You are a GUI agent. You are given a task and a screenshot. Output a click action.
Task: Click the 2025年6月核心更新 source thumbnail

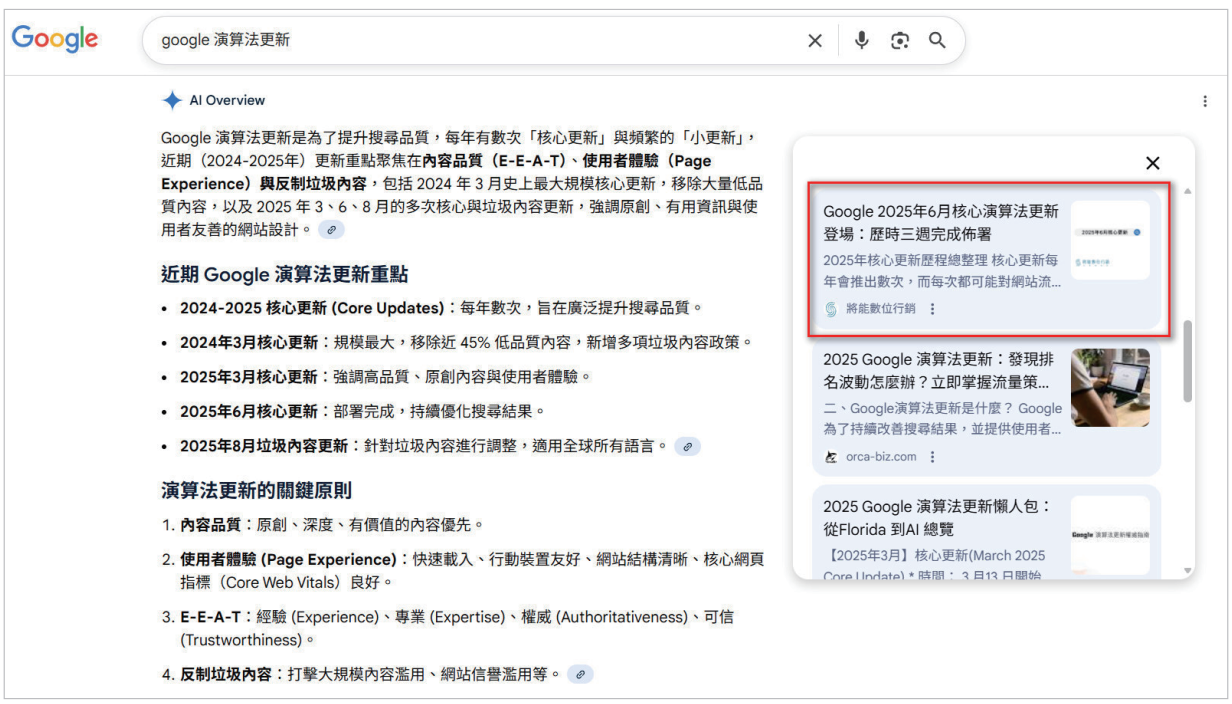pyautogui.click(x=1110, y=241)
